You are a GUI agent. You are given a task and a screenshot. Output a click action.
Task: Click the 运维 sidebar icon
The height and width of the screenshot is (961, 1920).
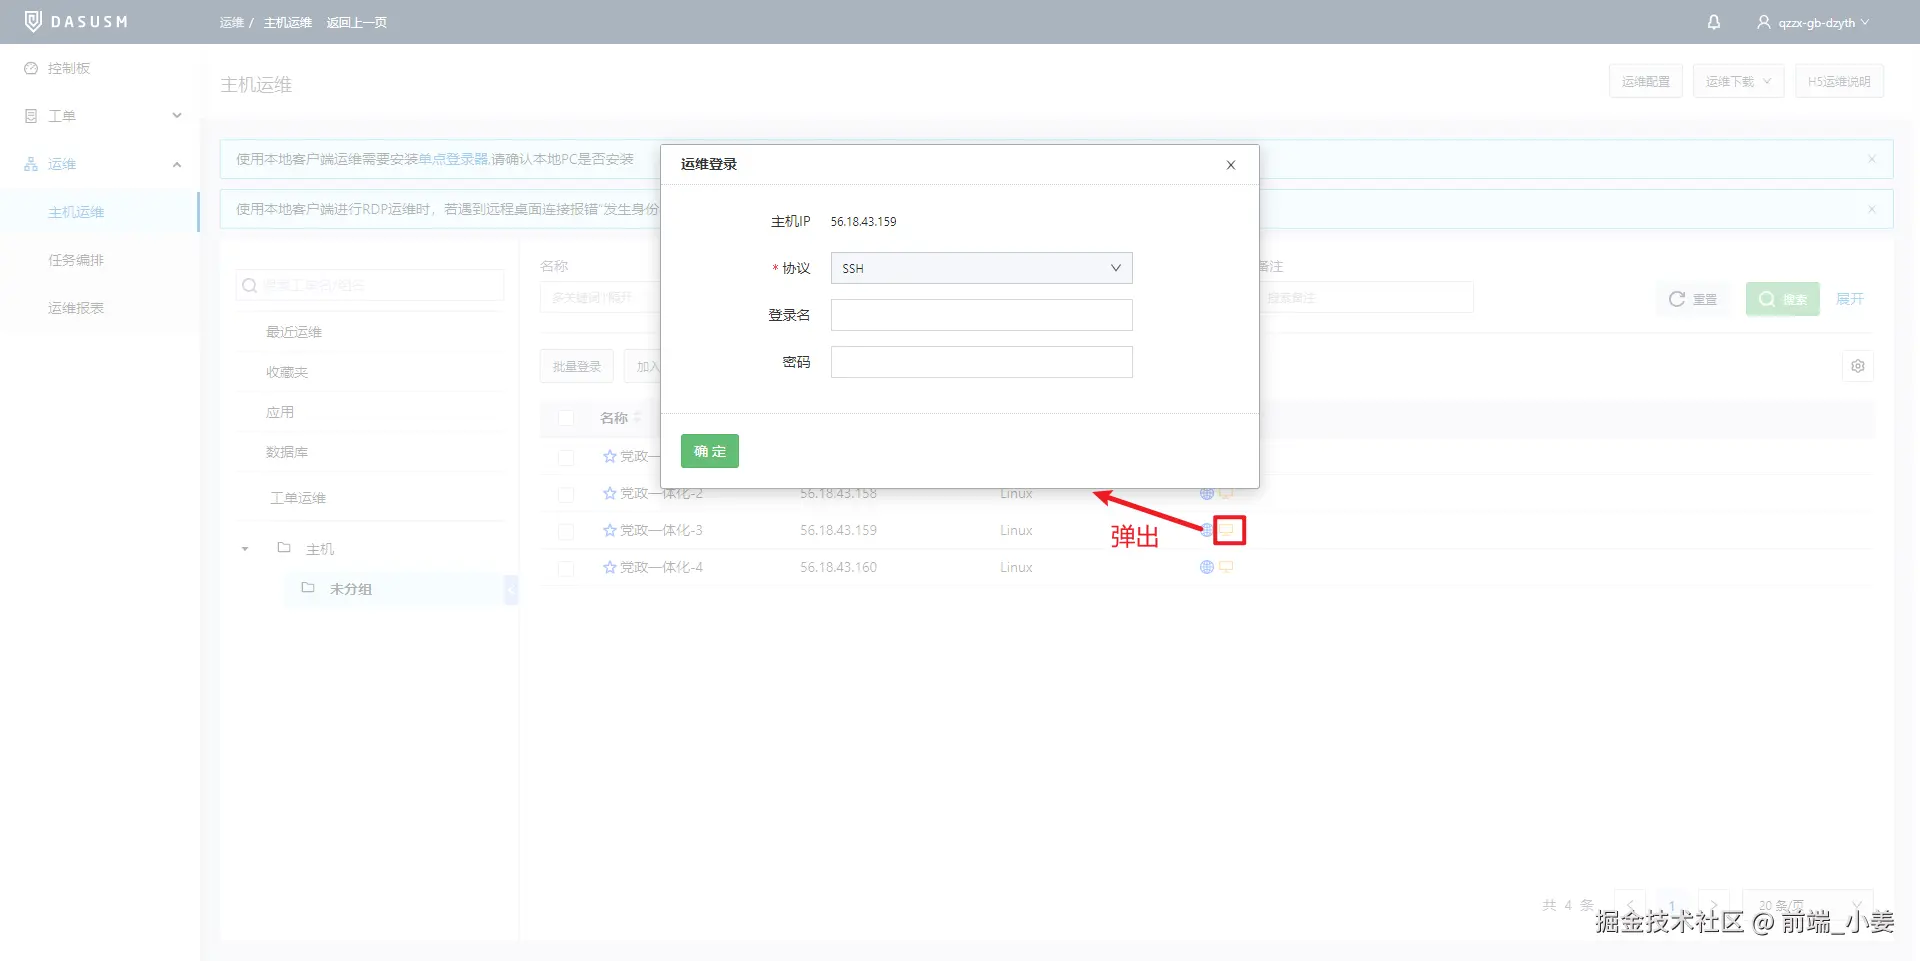click(31, 164)
